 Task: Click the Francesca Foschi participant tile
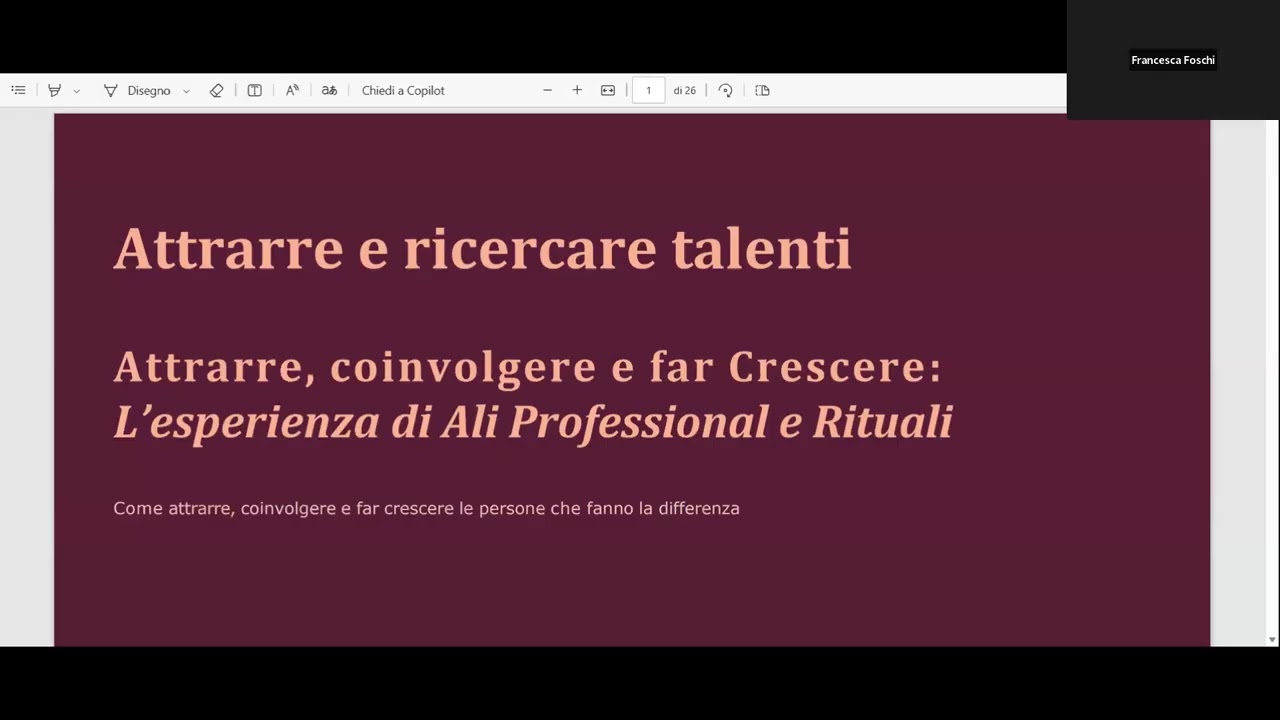coord(1173,60)
